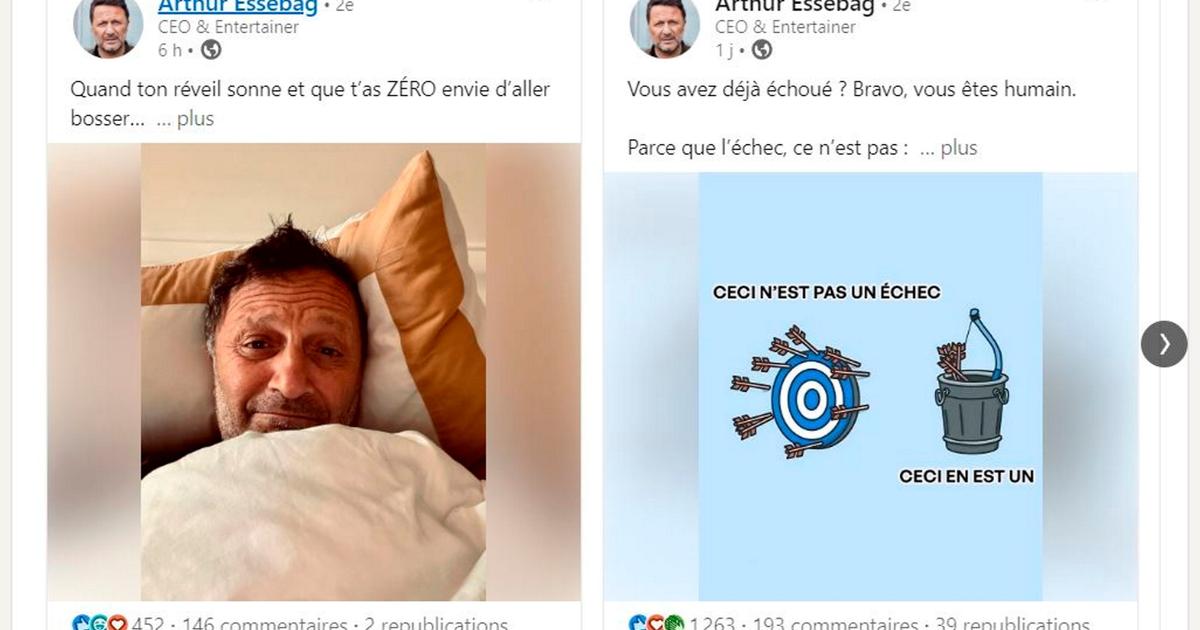
Task: Open the reaction icons on the left post
Action: pyautogui.click(x=100, y=623)
